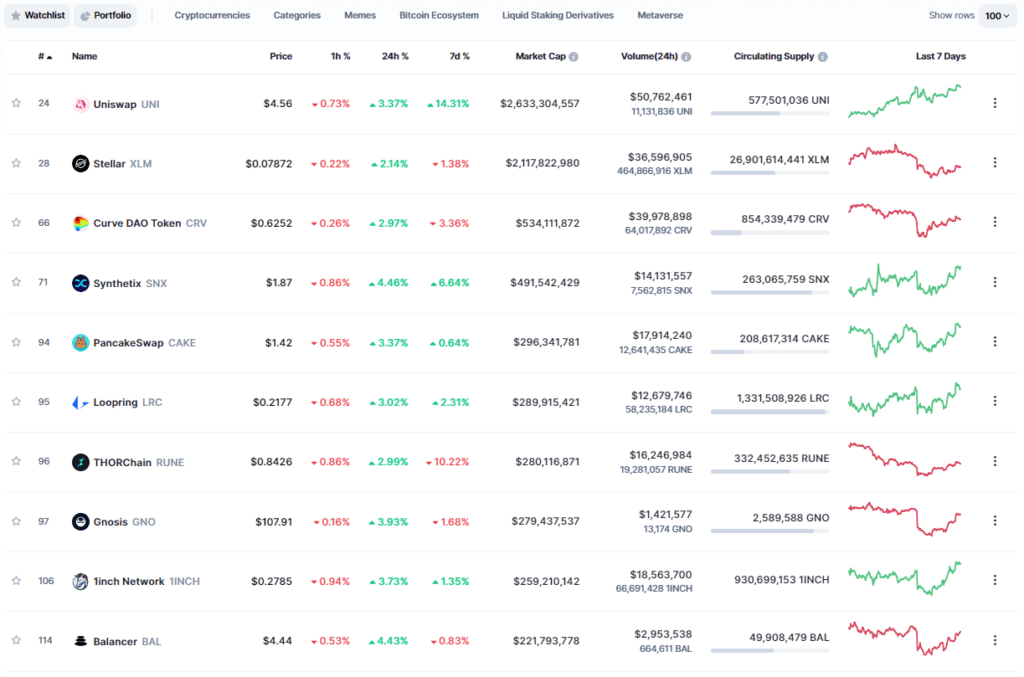1024x677 pixels.
Task: Click the Uniswap last 7 days sparkline
Action: [904, 101]
